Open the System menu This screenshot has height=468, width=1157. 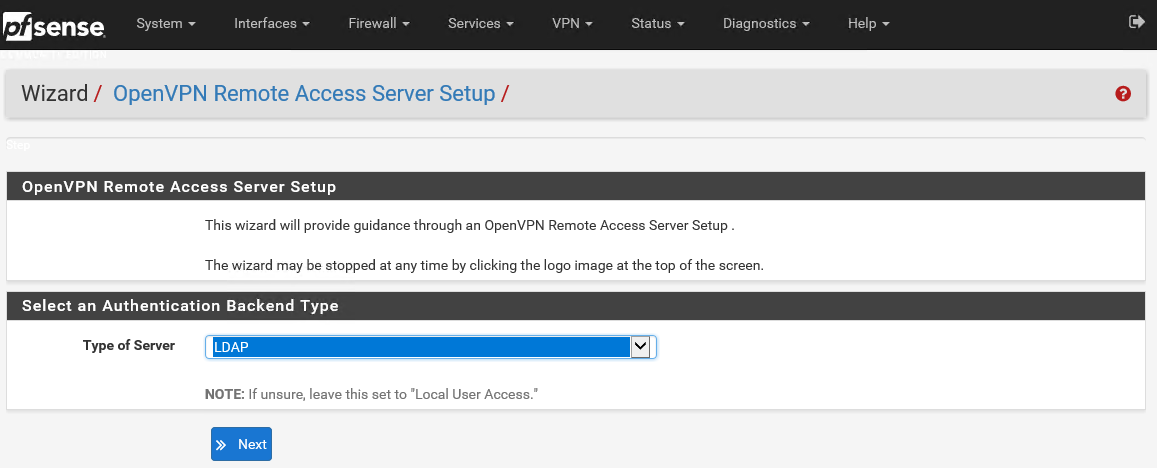(165, 23)
